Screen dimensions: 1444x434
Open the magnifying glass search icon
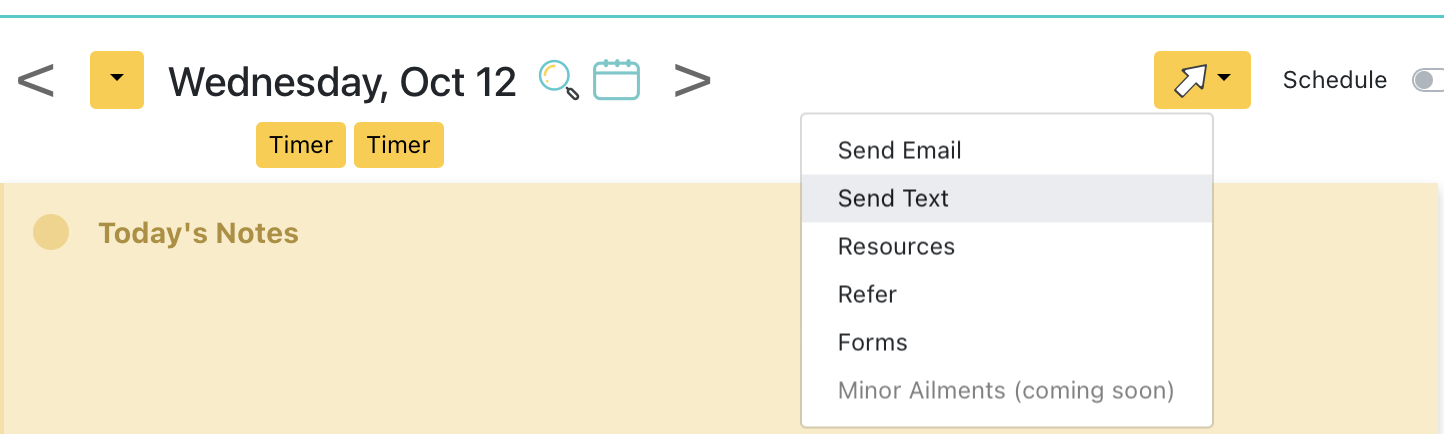coord(559,80)
